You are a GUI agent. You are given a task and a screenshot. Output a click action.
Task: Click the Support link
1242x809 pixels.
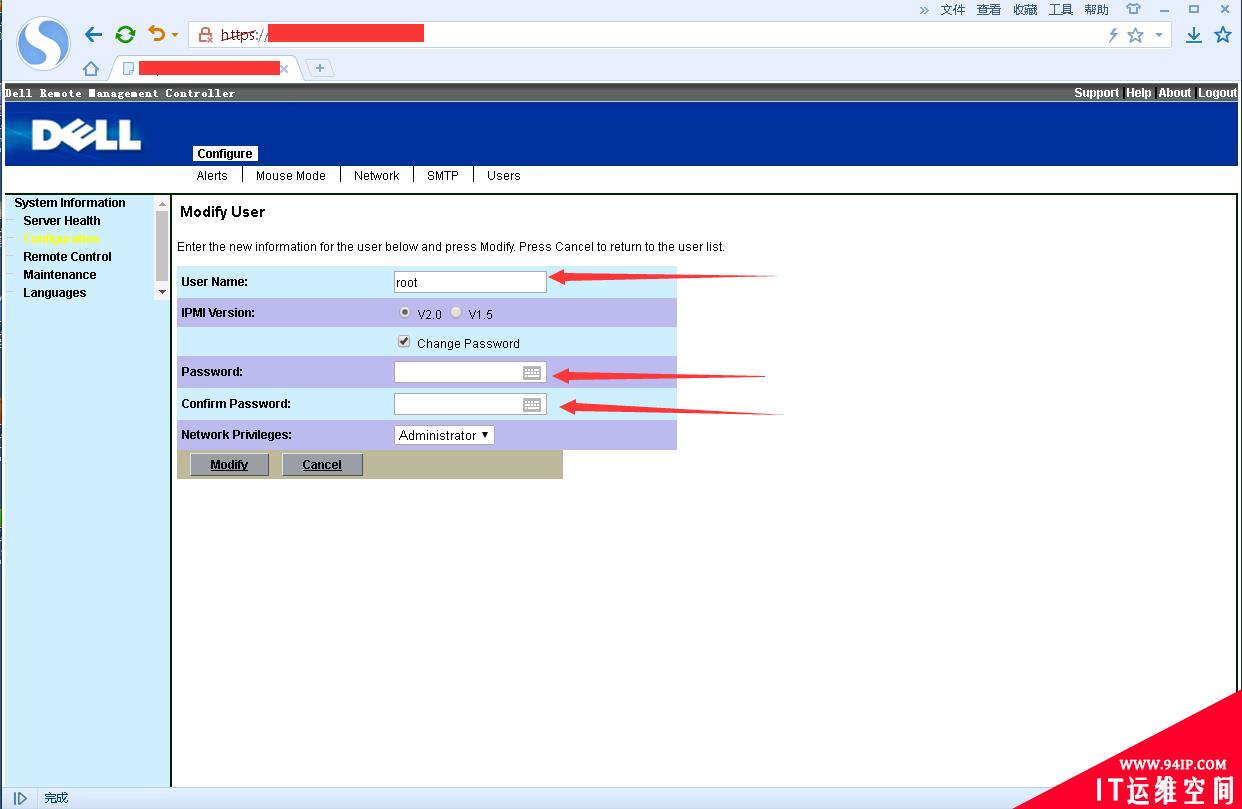point(1097,93)
